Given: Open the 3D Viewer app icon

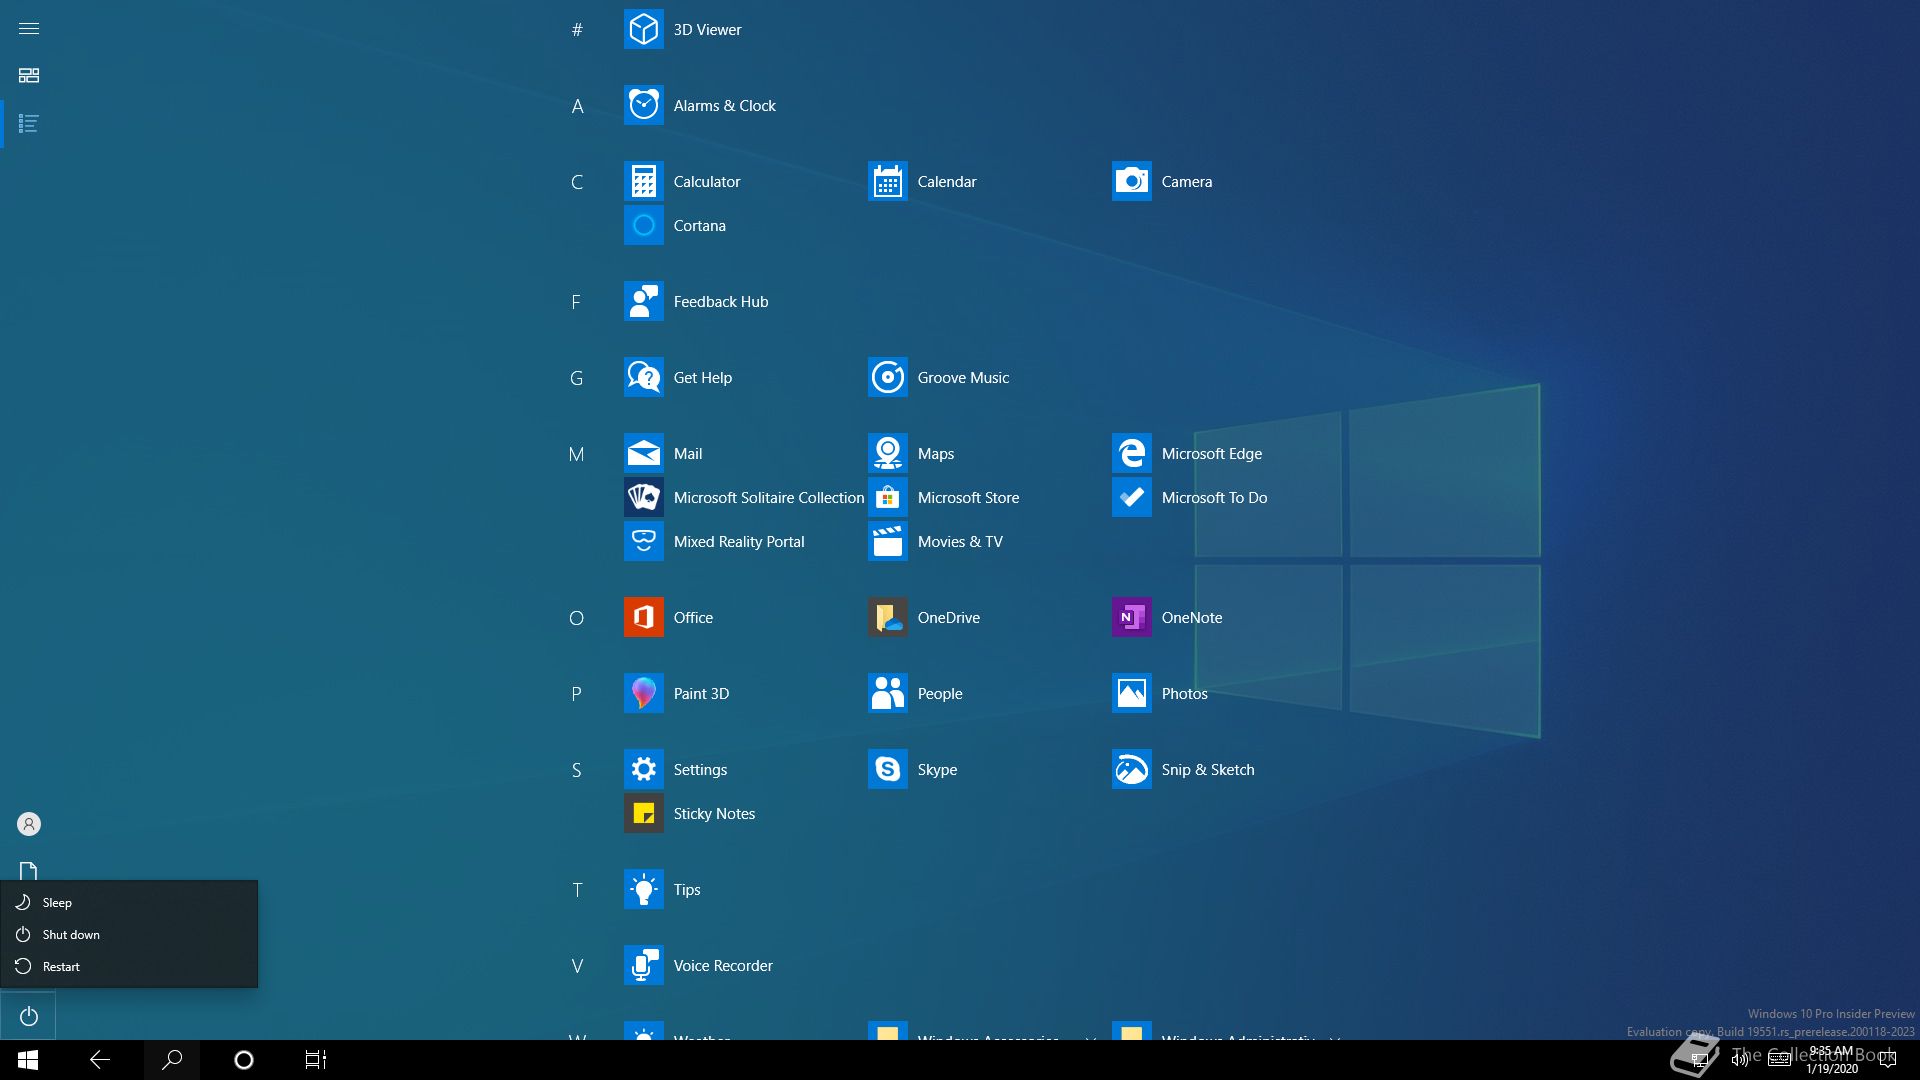Looking at the screenshot, I should [644, 30].
